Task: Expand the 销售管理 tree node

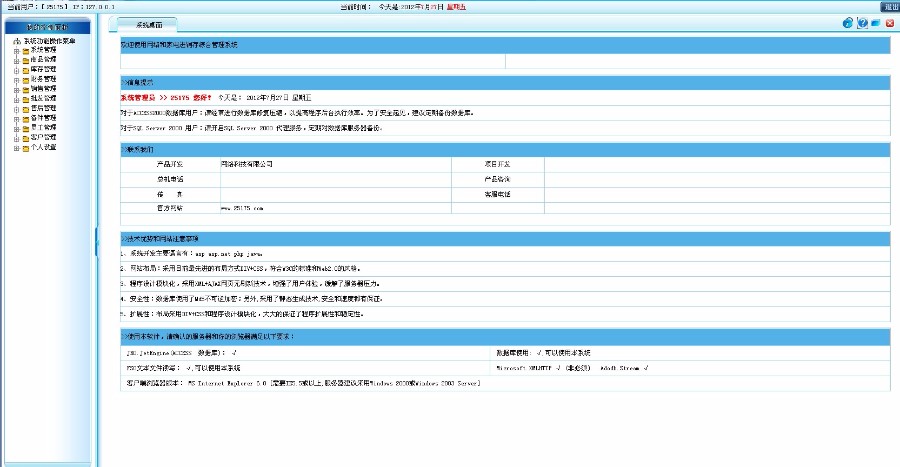Action: 17,90
